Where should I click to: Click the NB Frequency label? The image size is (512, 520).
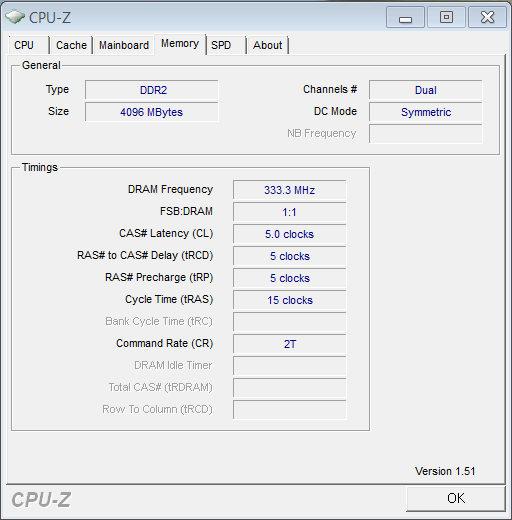(322, 133)
